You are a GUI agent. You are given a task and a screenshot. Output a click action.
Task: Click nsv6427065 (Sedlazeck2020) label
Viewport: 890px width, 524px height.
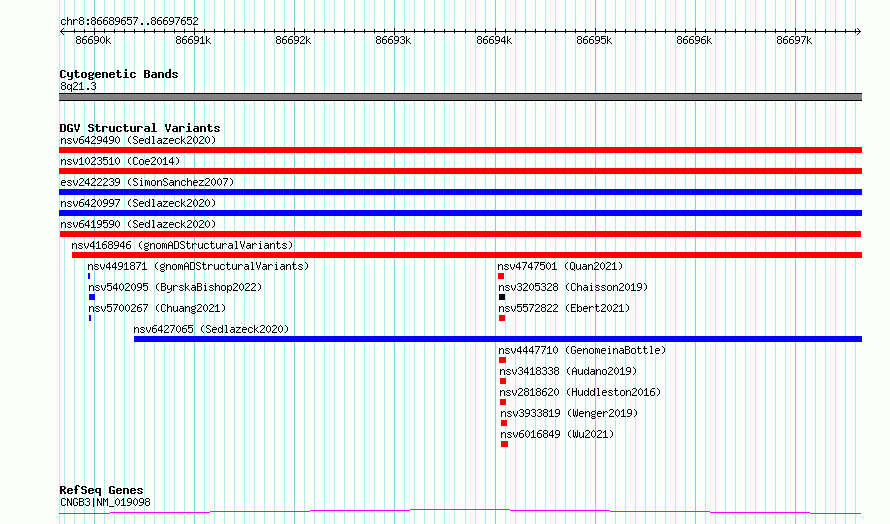[x=211, y=329]
